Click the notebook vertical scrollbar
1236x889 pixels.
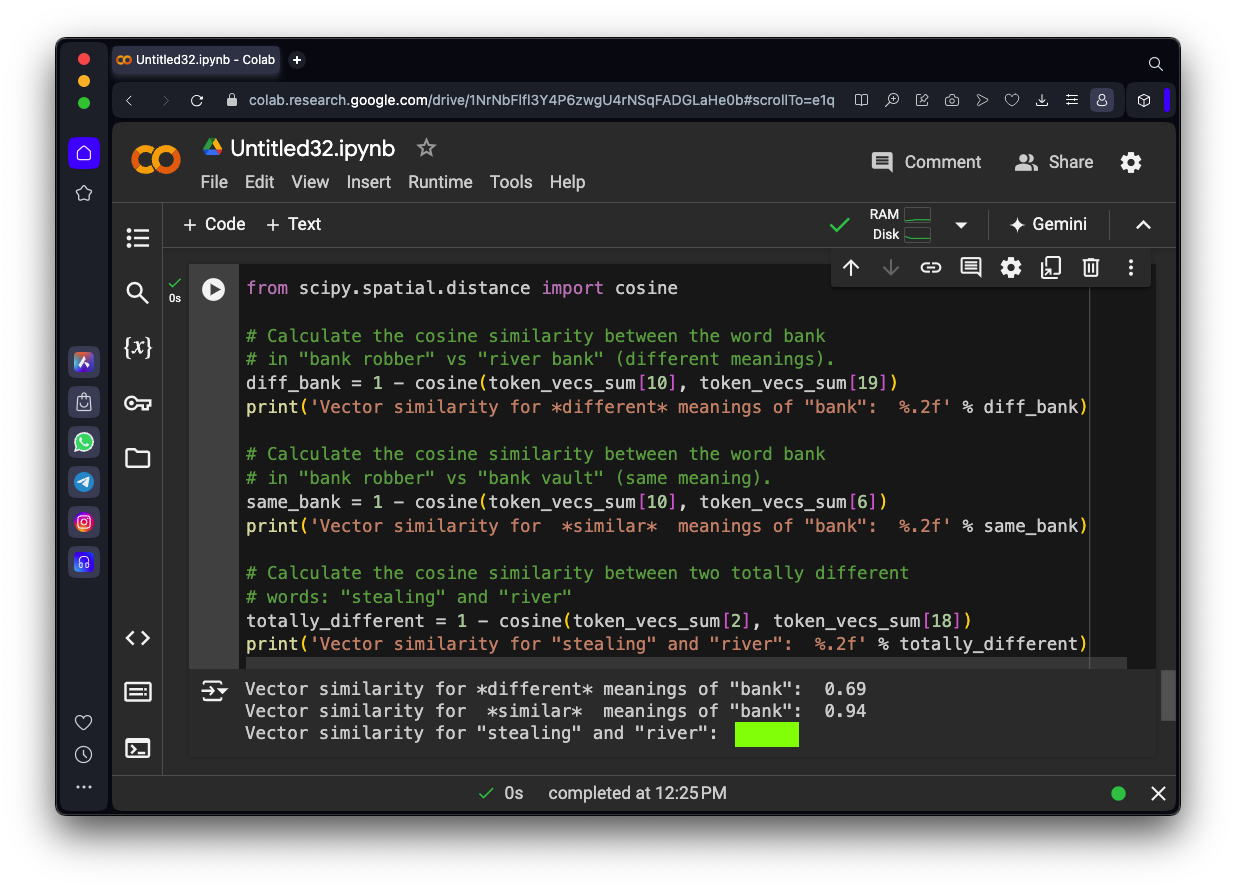point(1167,695)
